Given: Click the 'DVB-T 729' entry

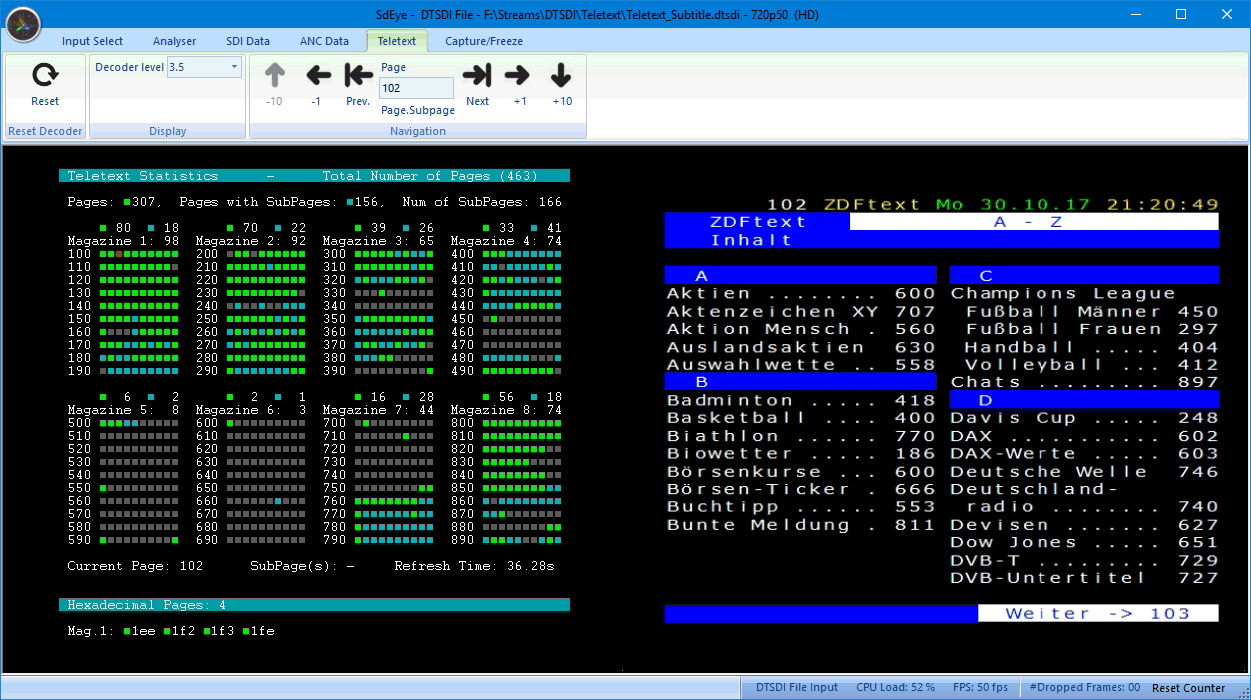Looking at the screenshot, I should click(1085, 560).
